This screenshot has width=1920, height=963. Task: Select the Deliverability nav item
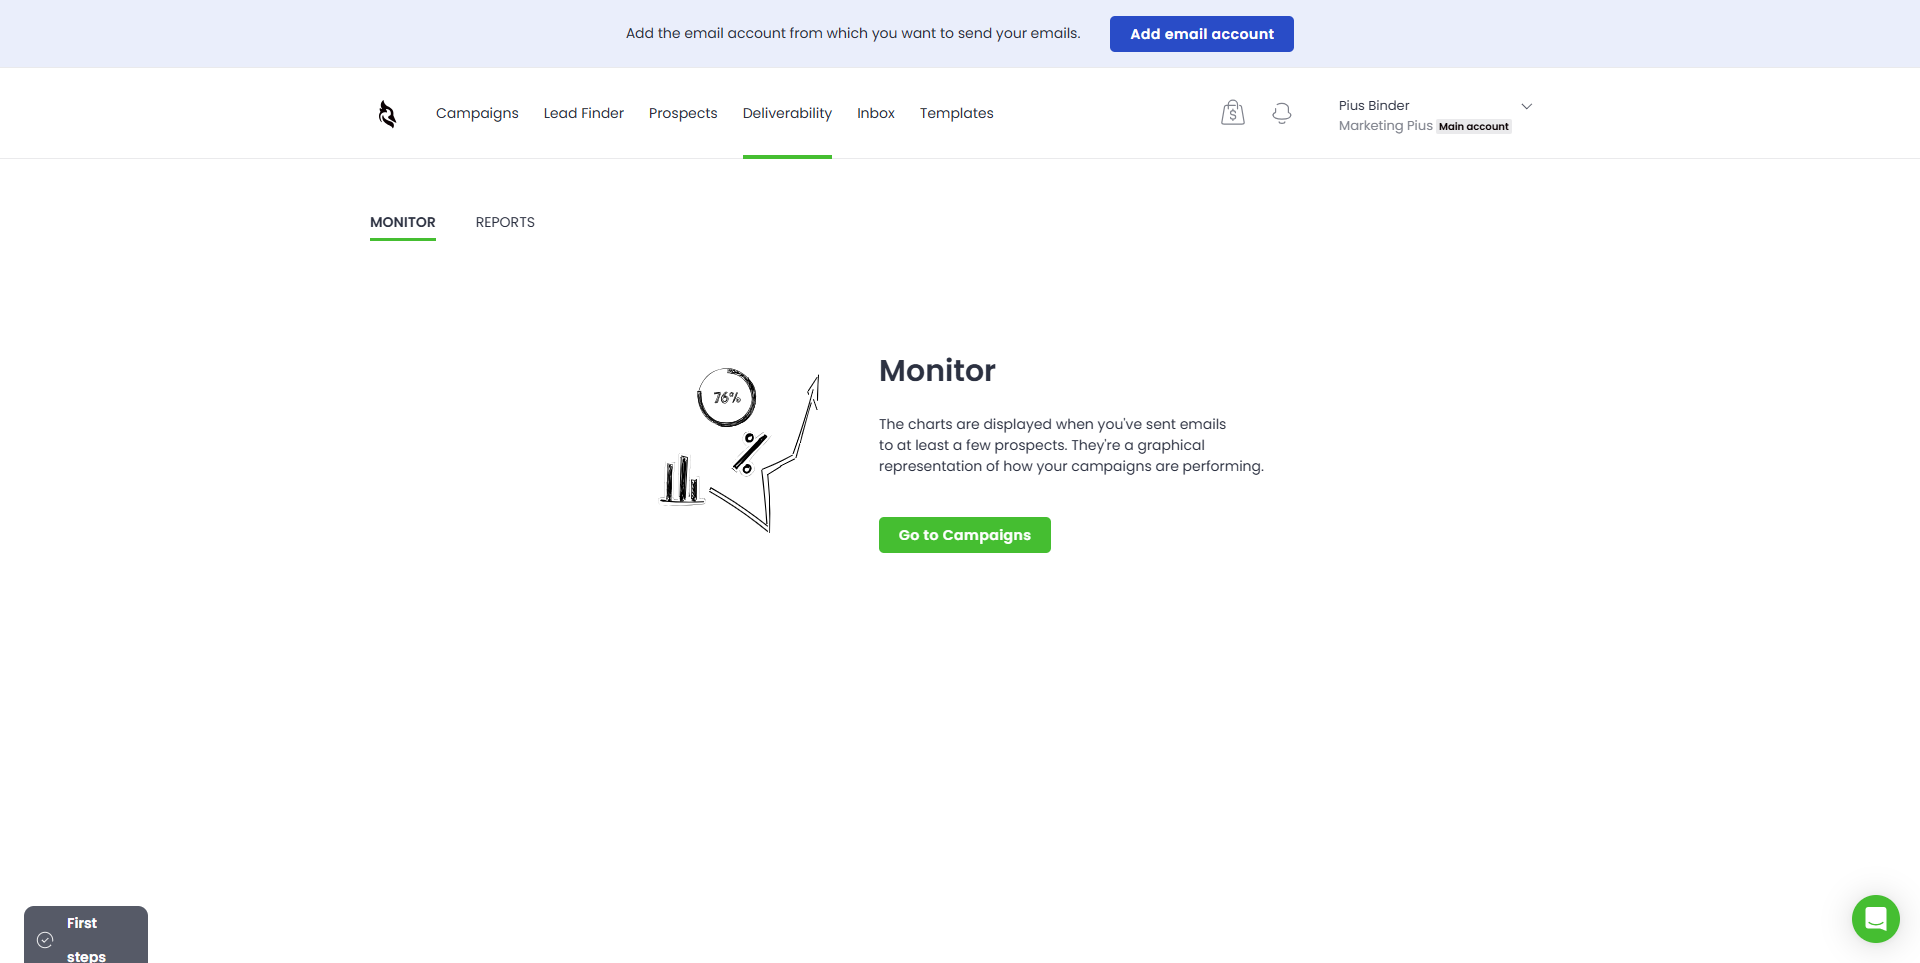[787, 113]
